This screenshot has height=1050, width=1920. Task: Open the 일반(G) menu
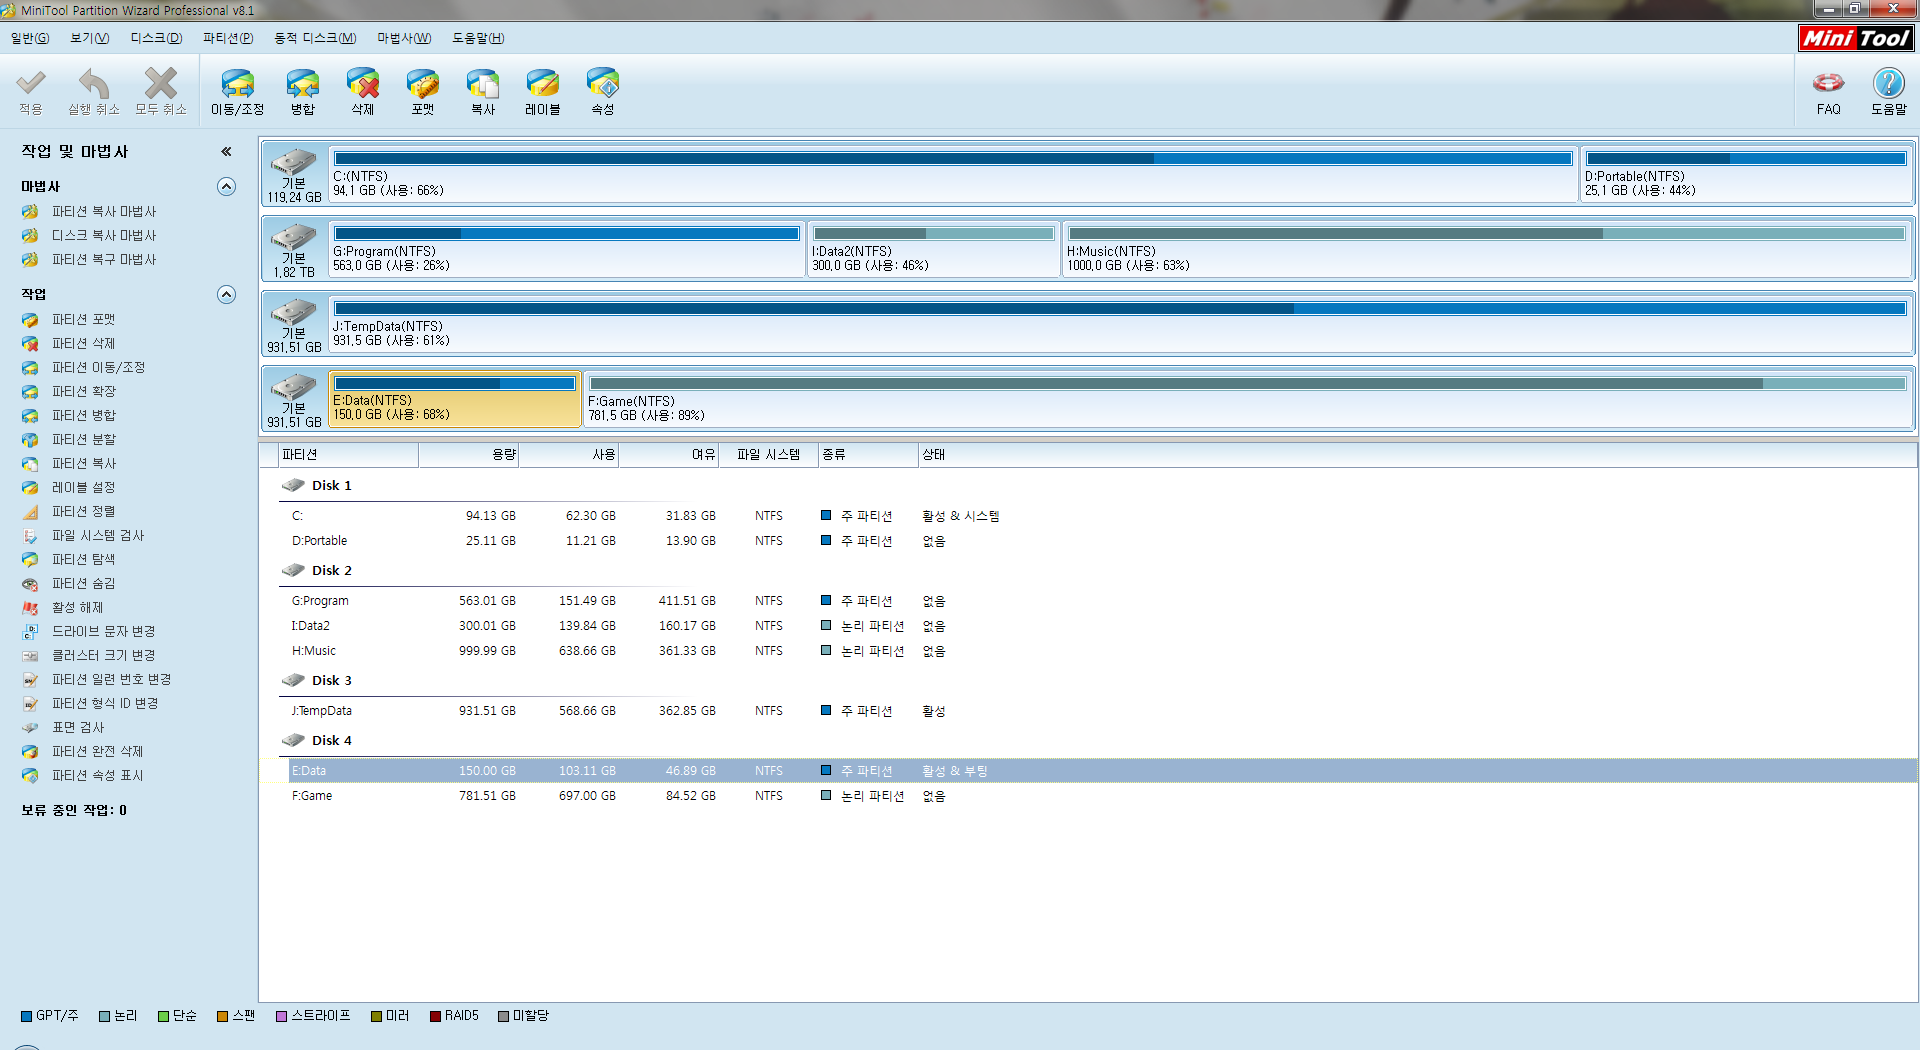(30, 38)
